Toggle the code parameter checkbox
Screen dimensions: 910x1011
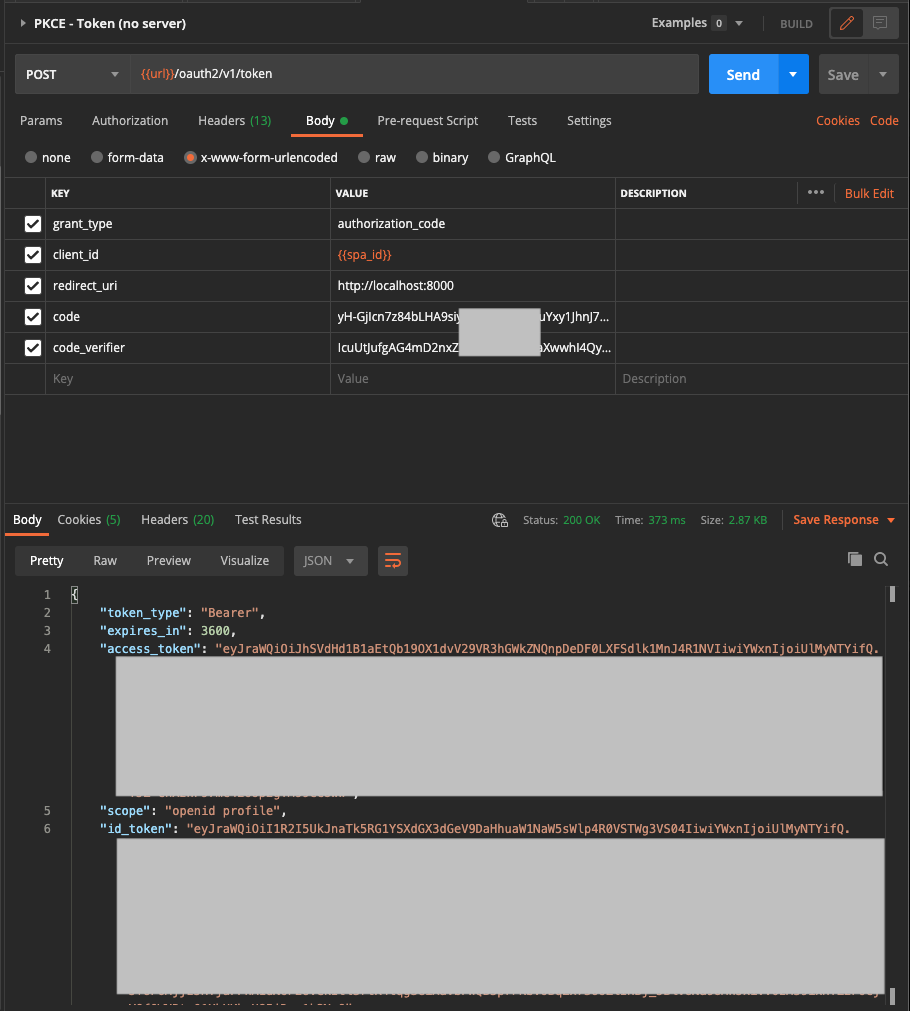[x=33, y=317]
